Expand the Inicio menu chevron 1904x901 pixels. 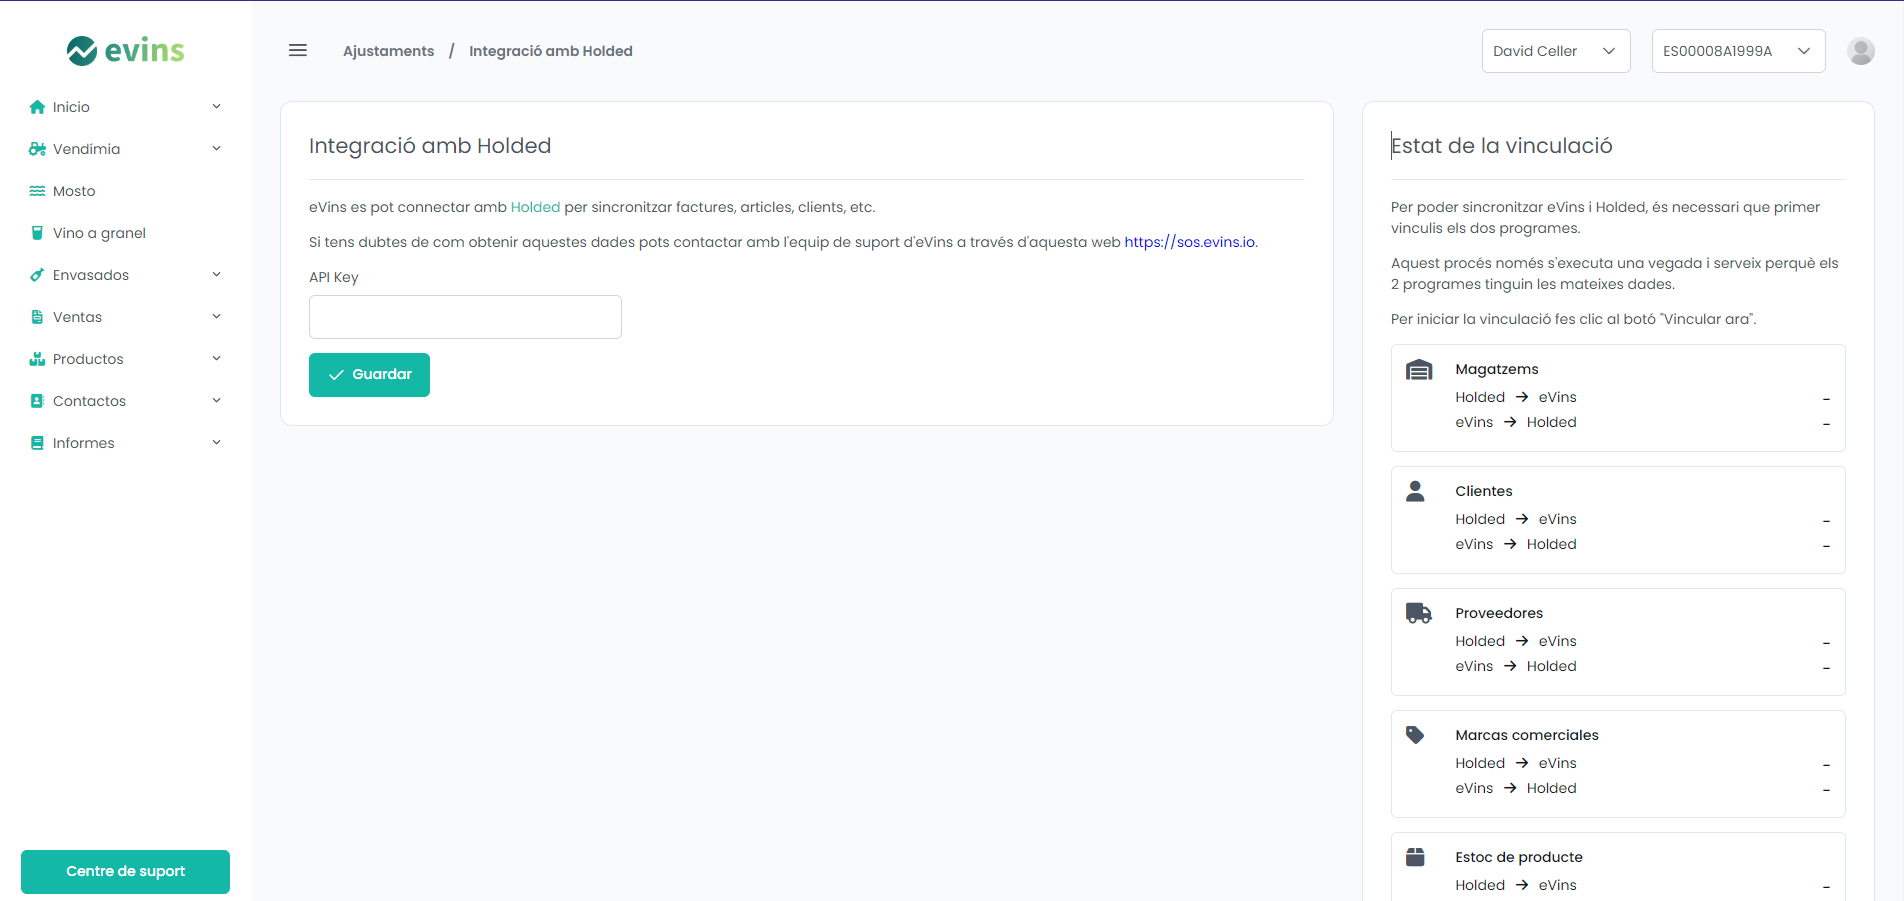(x=216, y=107)
